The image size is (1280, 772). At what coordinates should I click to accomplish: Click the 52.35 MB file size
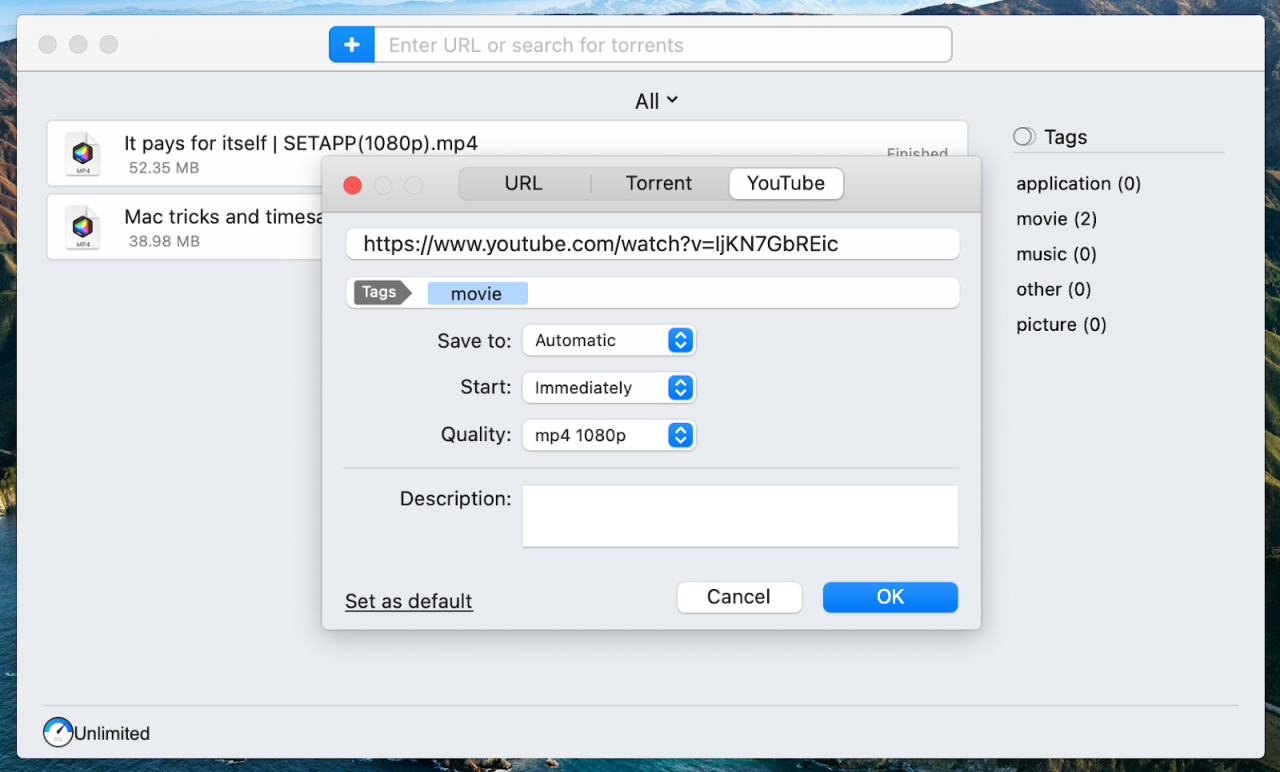pyautogui.click(x=164, y=168)
